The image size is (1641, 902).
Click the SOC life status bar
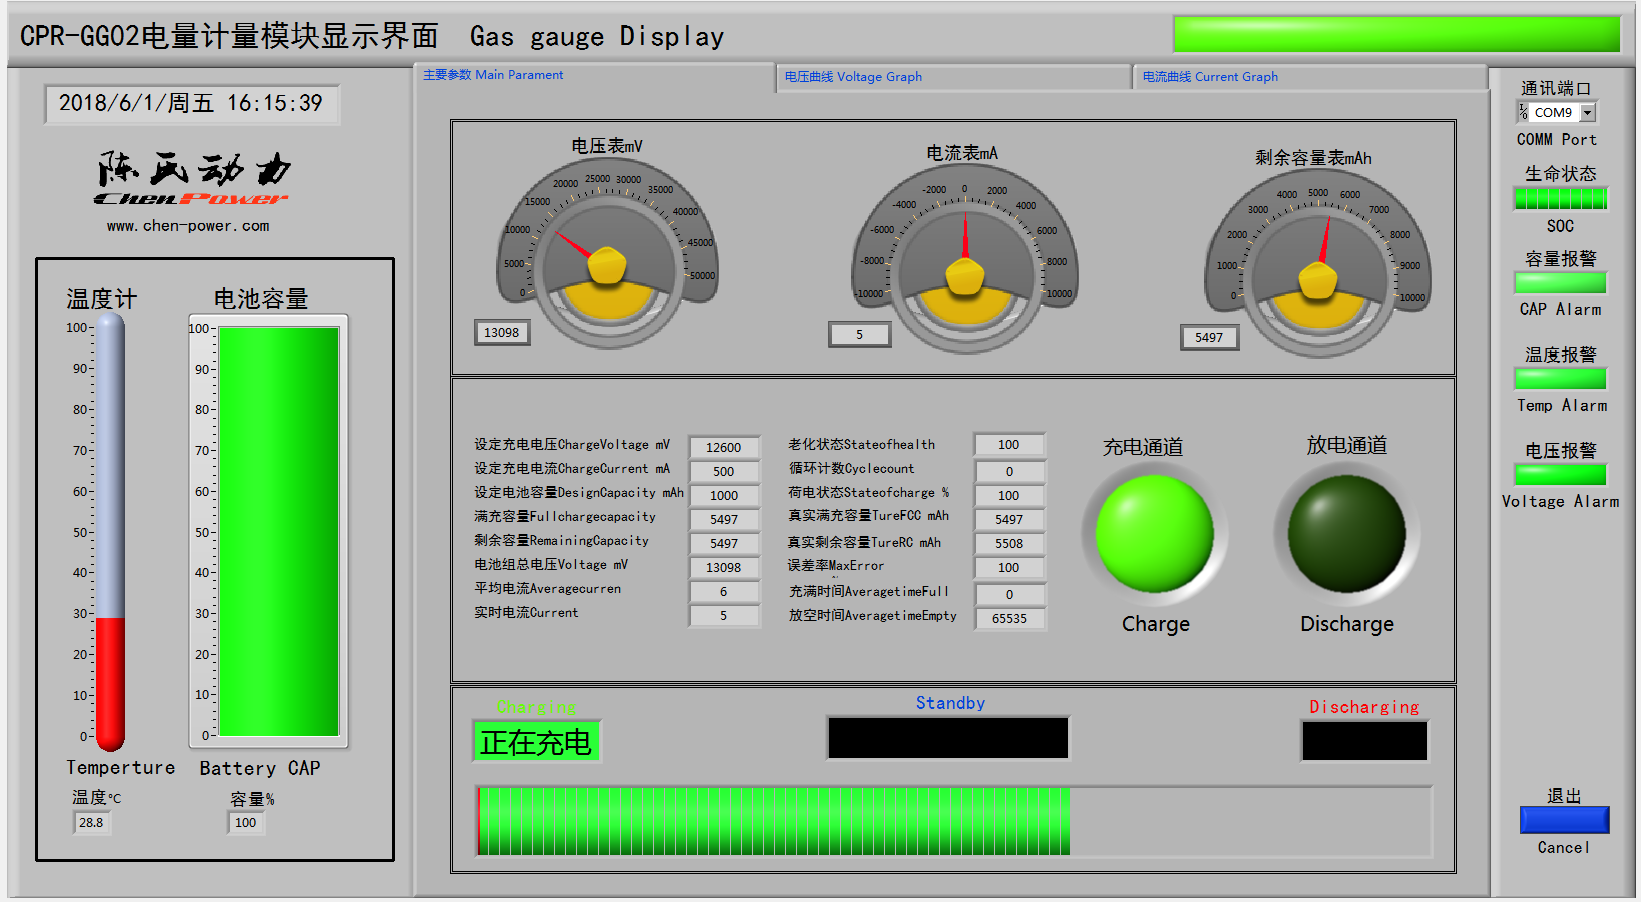click(1560, 198)
